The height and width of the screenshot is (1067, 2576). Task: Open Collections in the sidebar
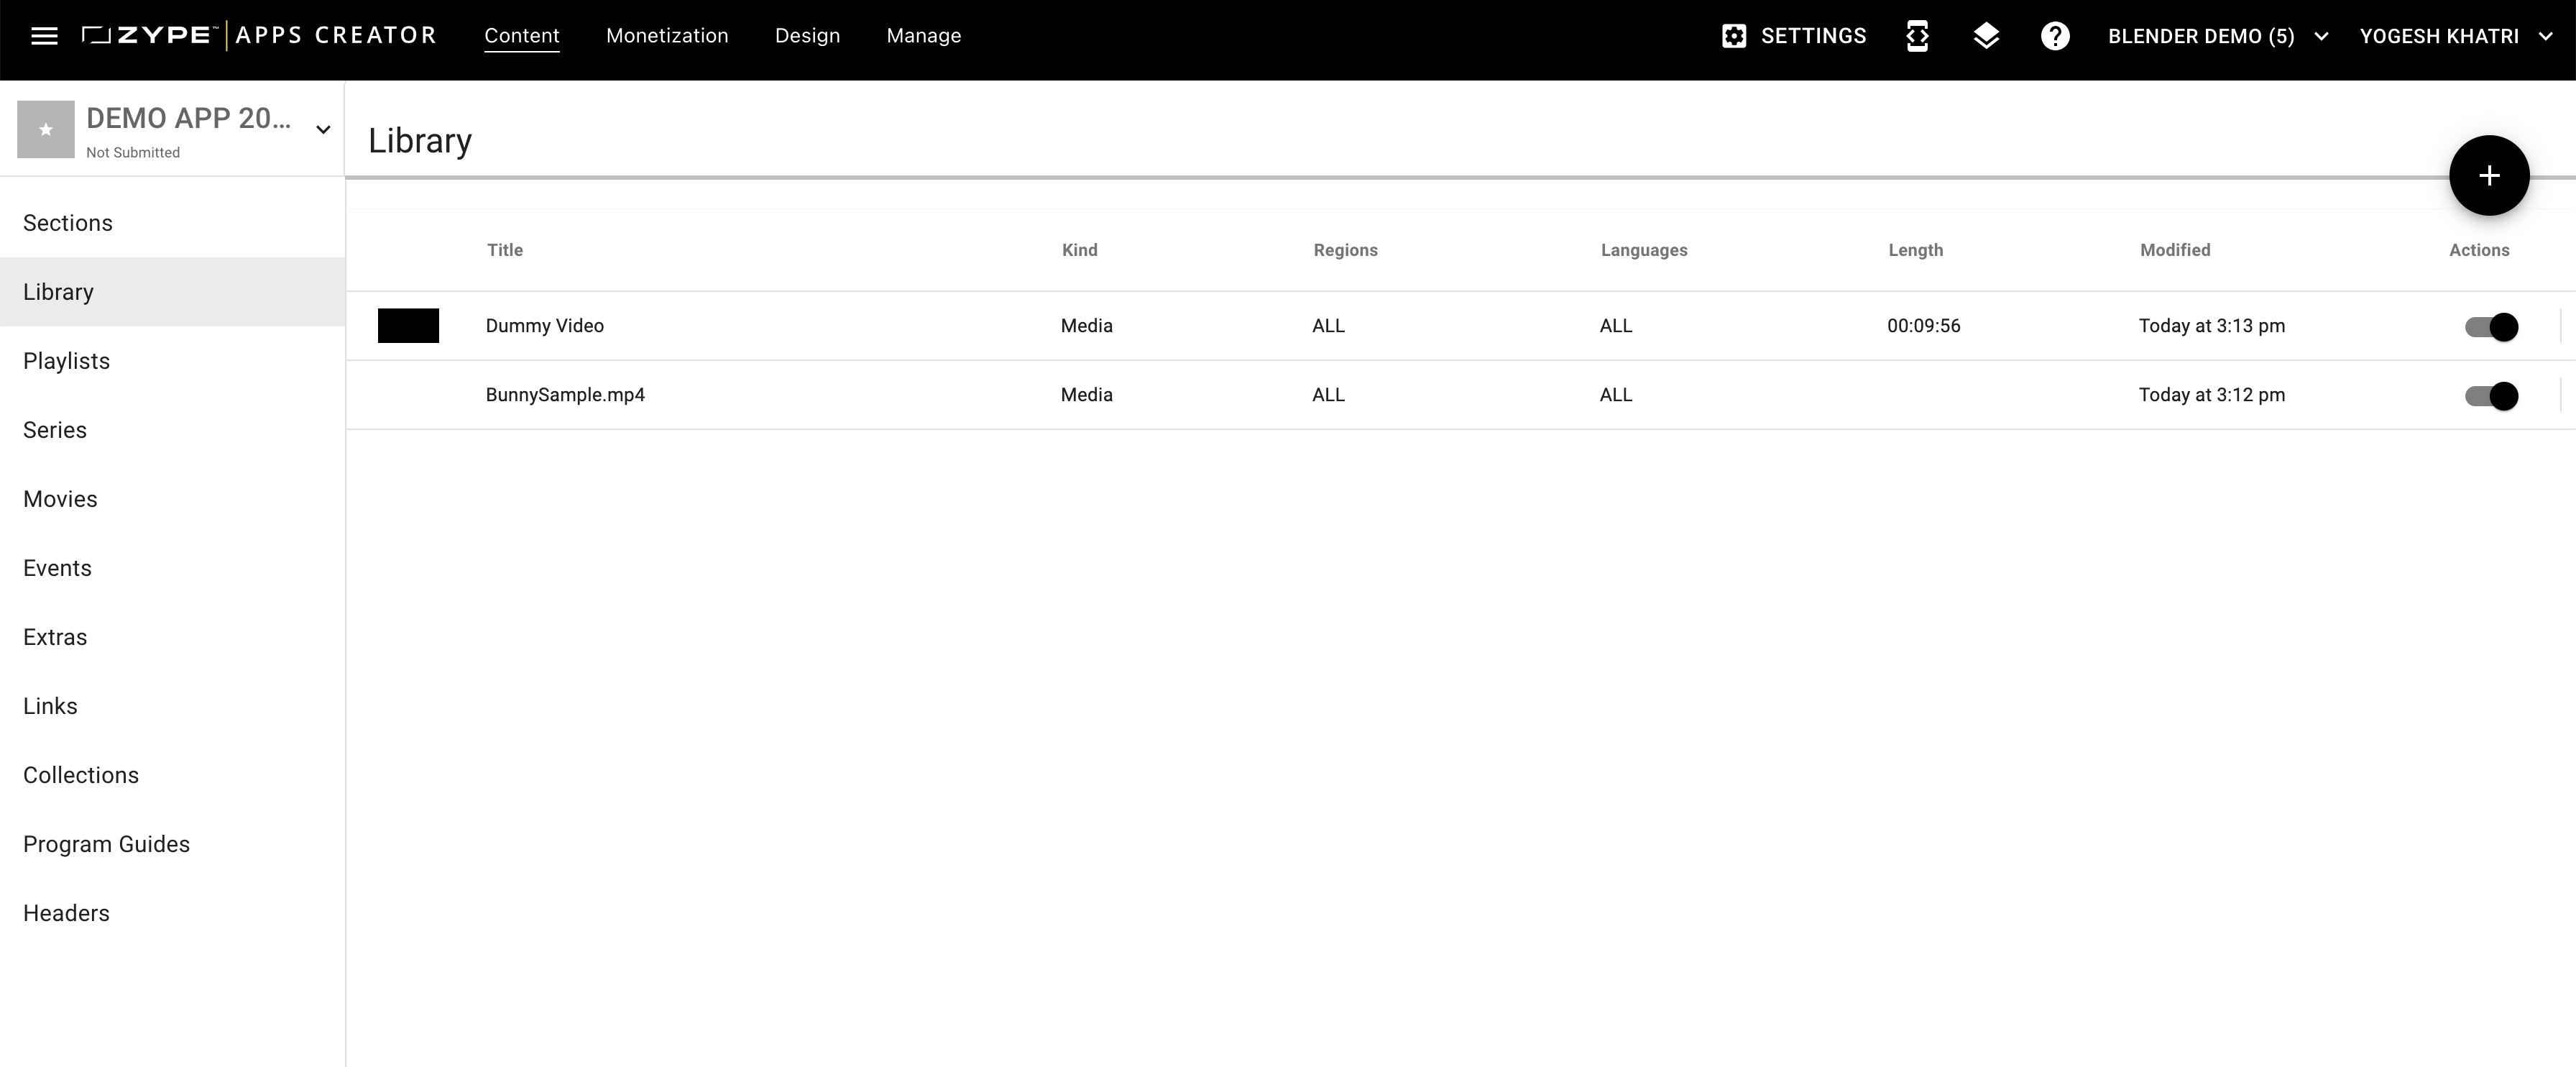[172, 775]
